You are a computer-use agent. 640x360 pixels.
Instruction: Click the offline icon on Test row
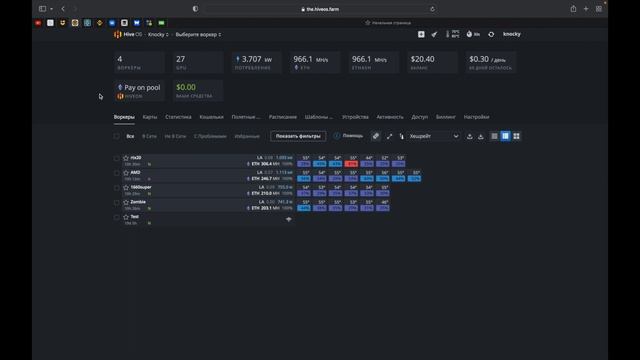coord(289,219)
